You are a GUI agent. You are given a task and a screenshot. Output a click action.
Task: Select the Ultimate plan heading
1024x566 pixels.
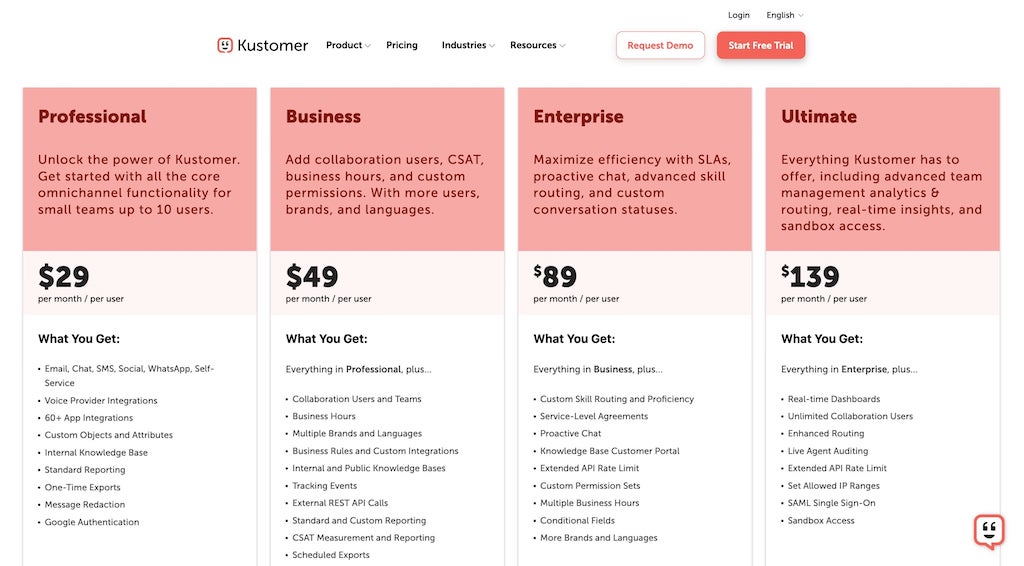[819, 117]
